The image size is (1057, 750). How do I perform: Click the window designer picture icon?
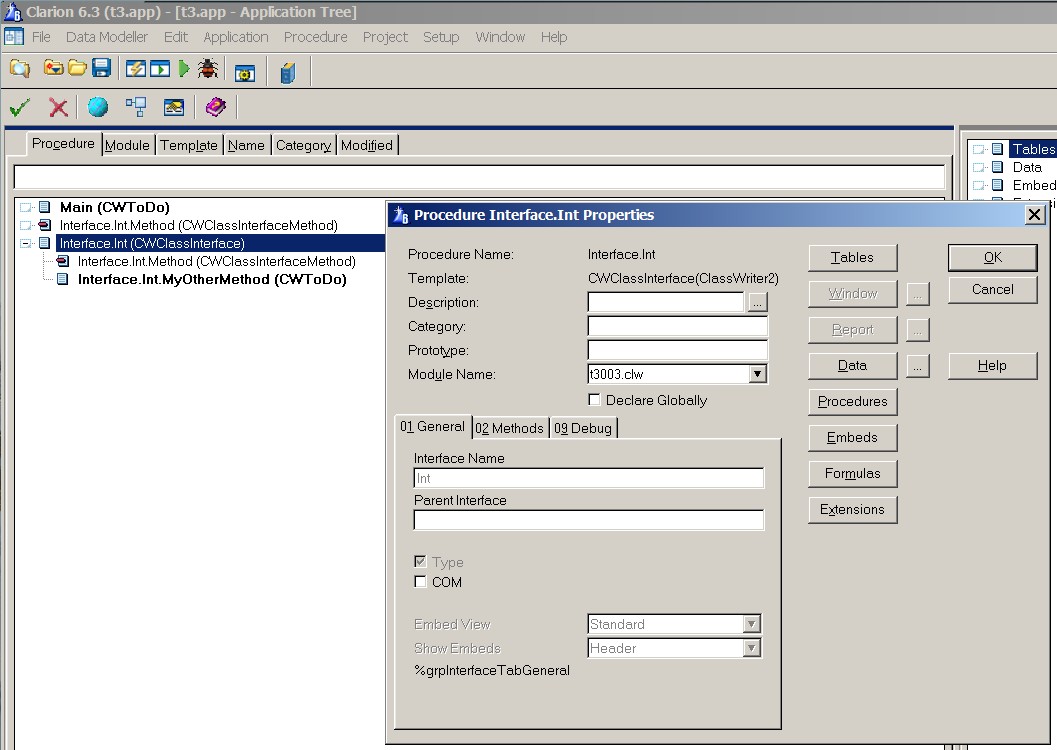click(174, 106)
